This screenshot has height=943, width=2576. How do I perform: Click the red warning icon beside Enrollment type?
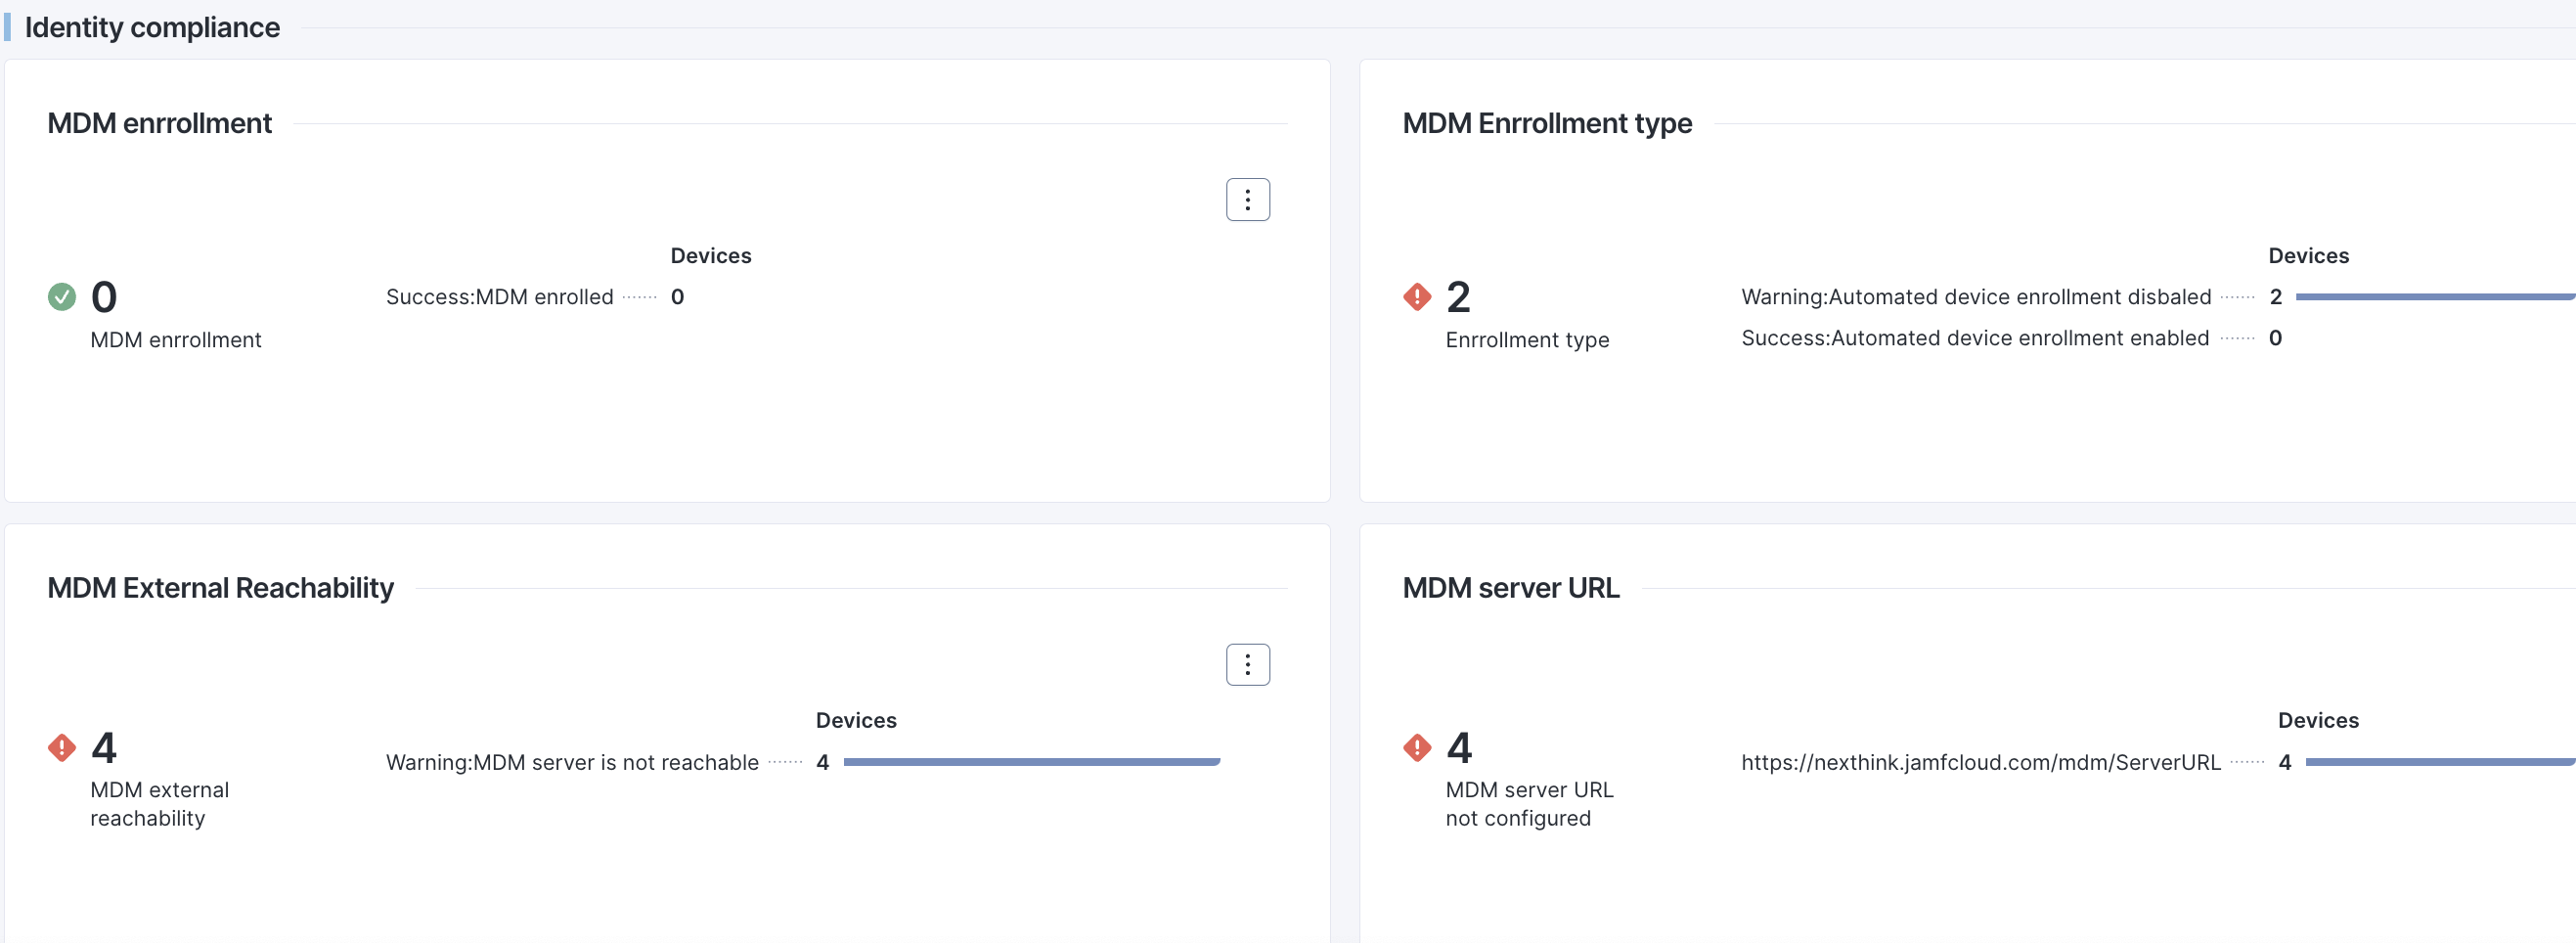(x=1416, y=297)
